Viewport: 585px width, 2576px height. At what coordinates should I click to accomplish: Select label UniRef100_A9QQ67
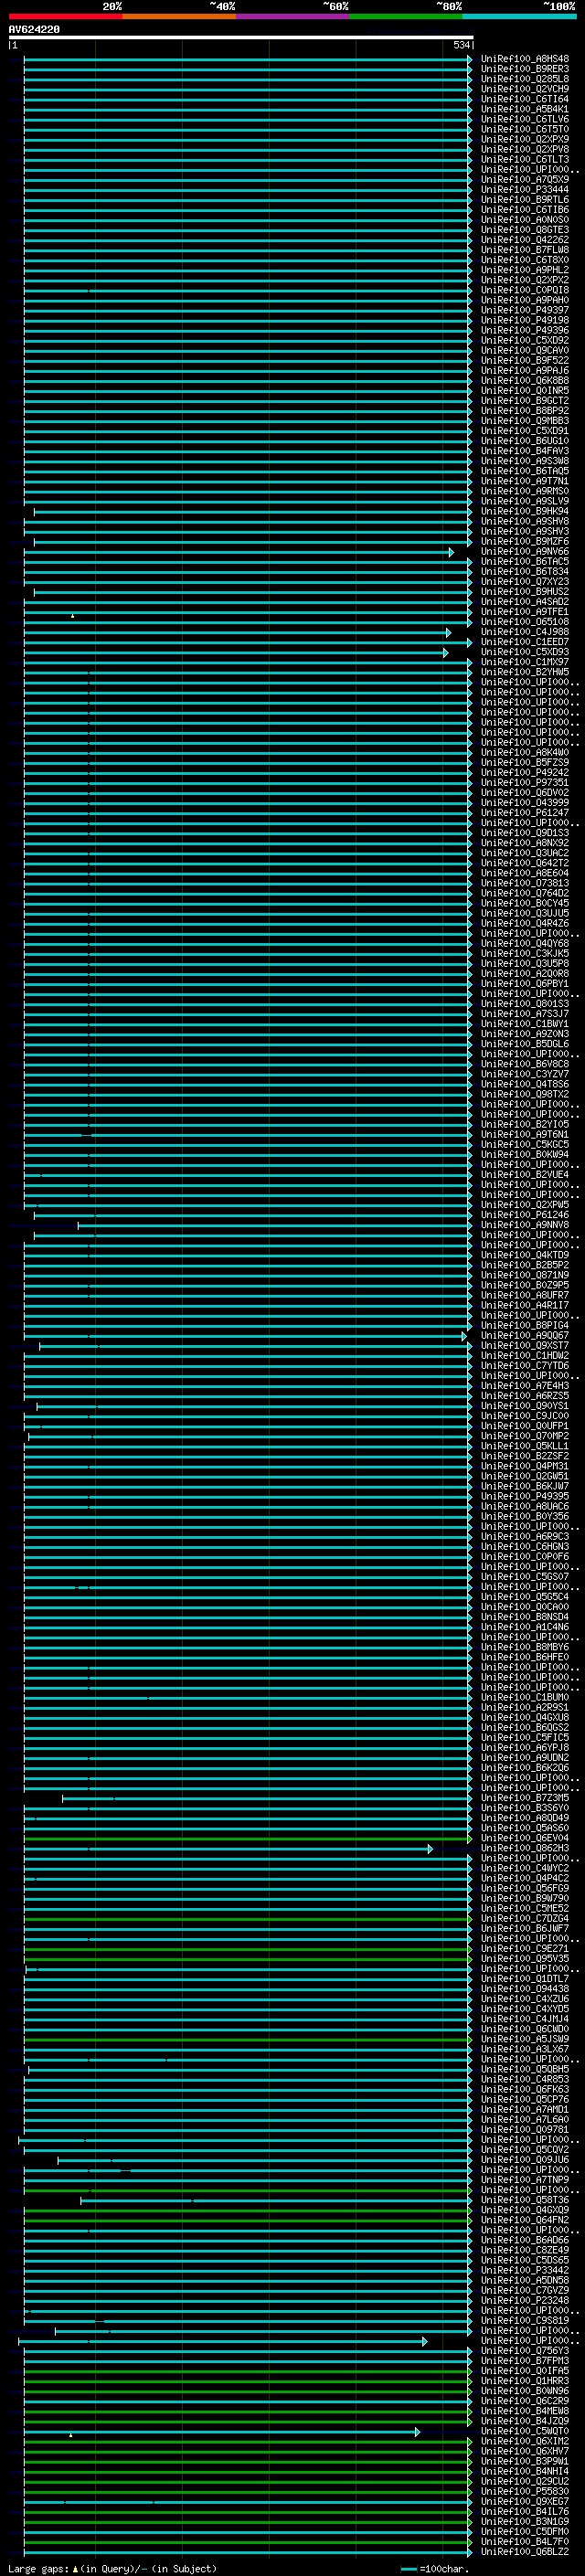click(x=525, y=1335)
